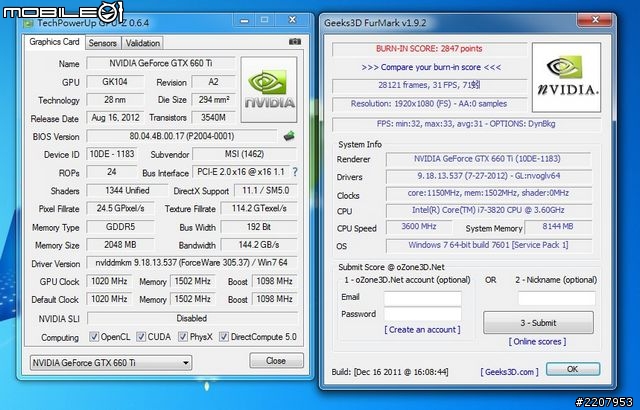This screenshot has height=410, width=640.
Task: Click the BIOS save chip icon
Action: [289, 136]
